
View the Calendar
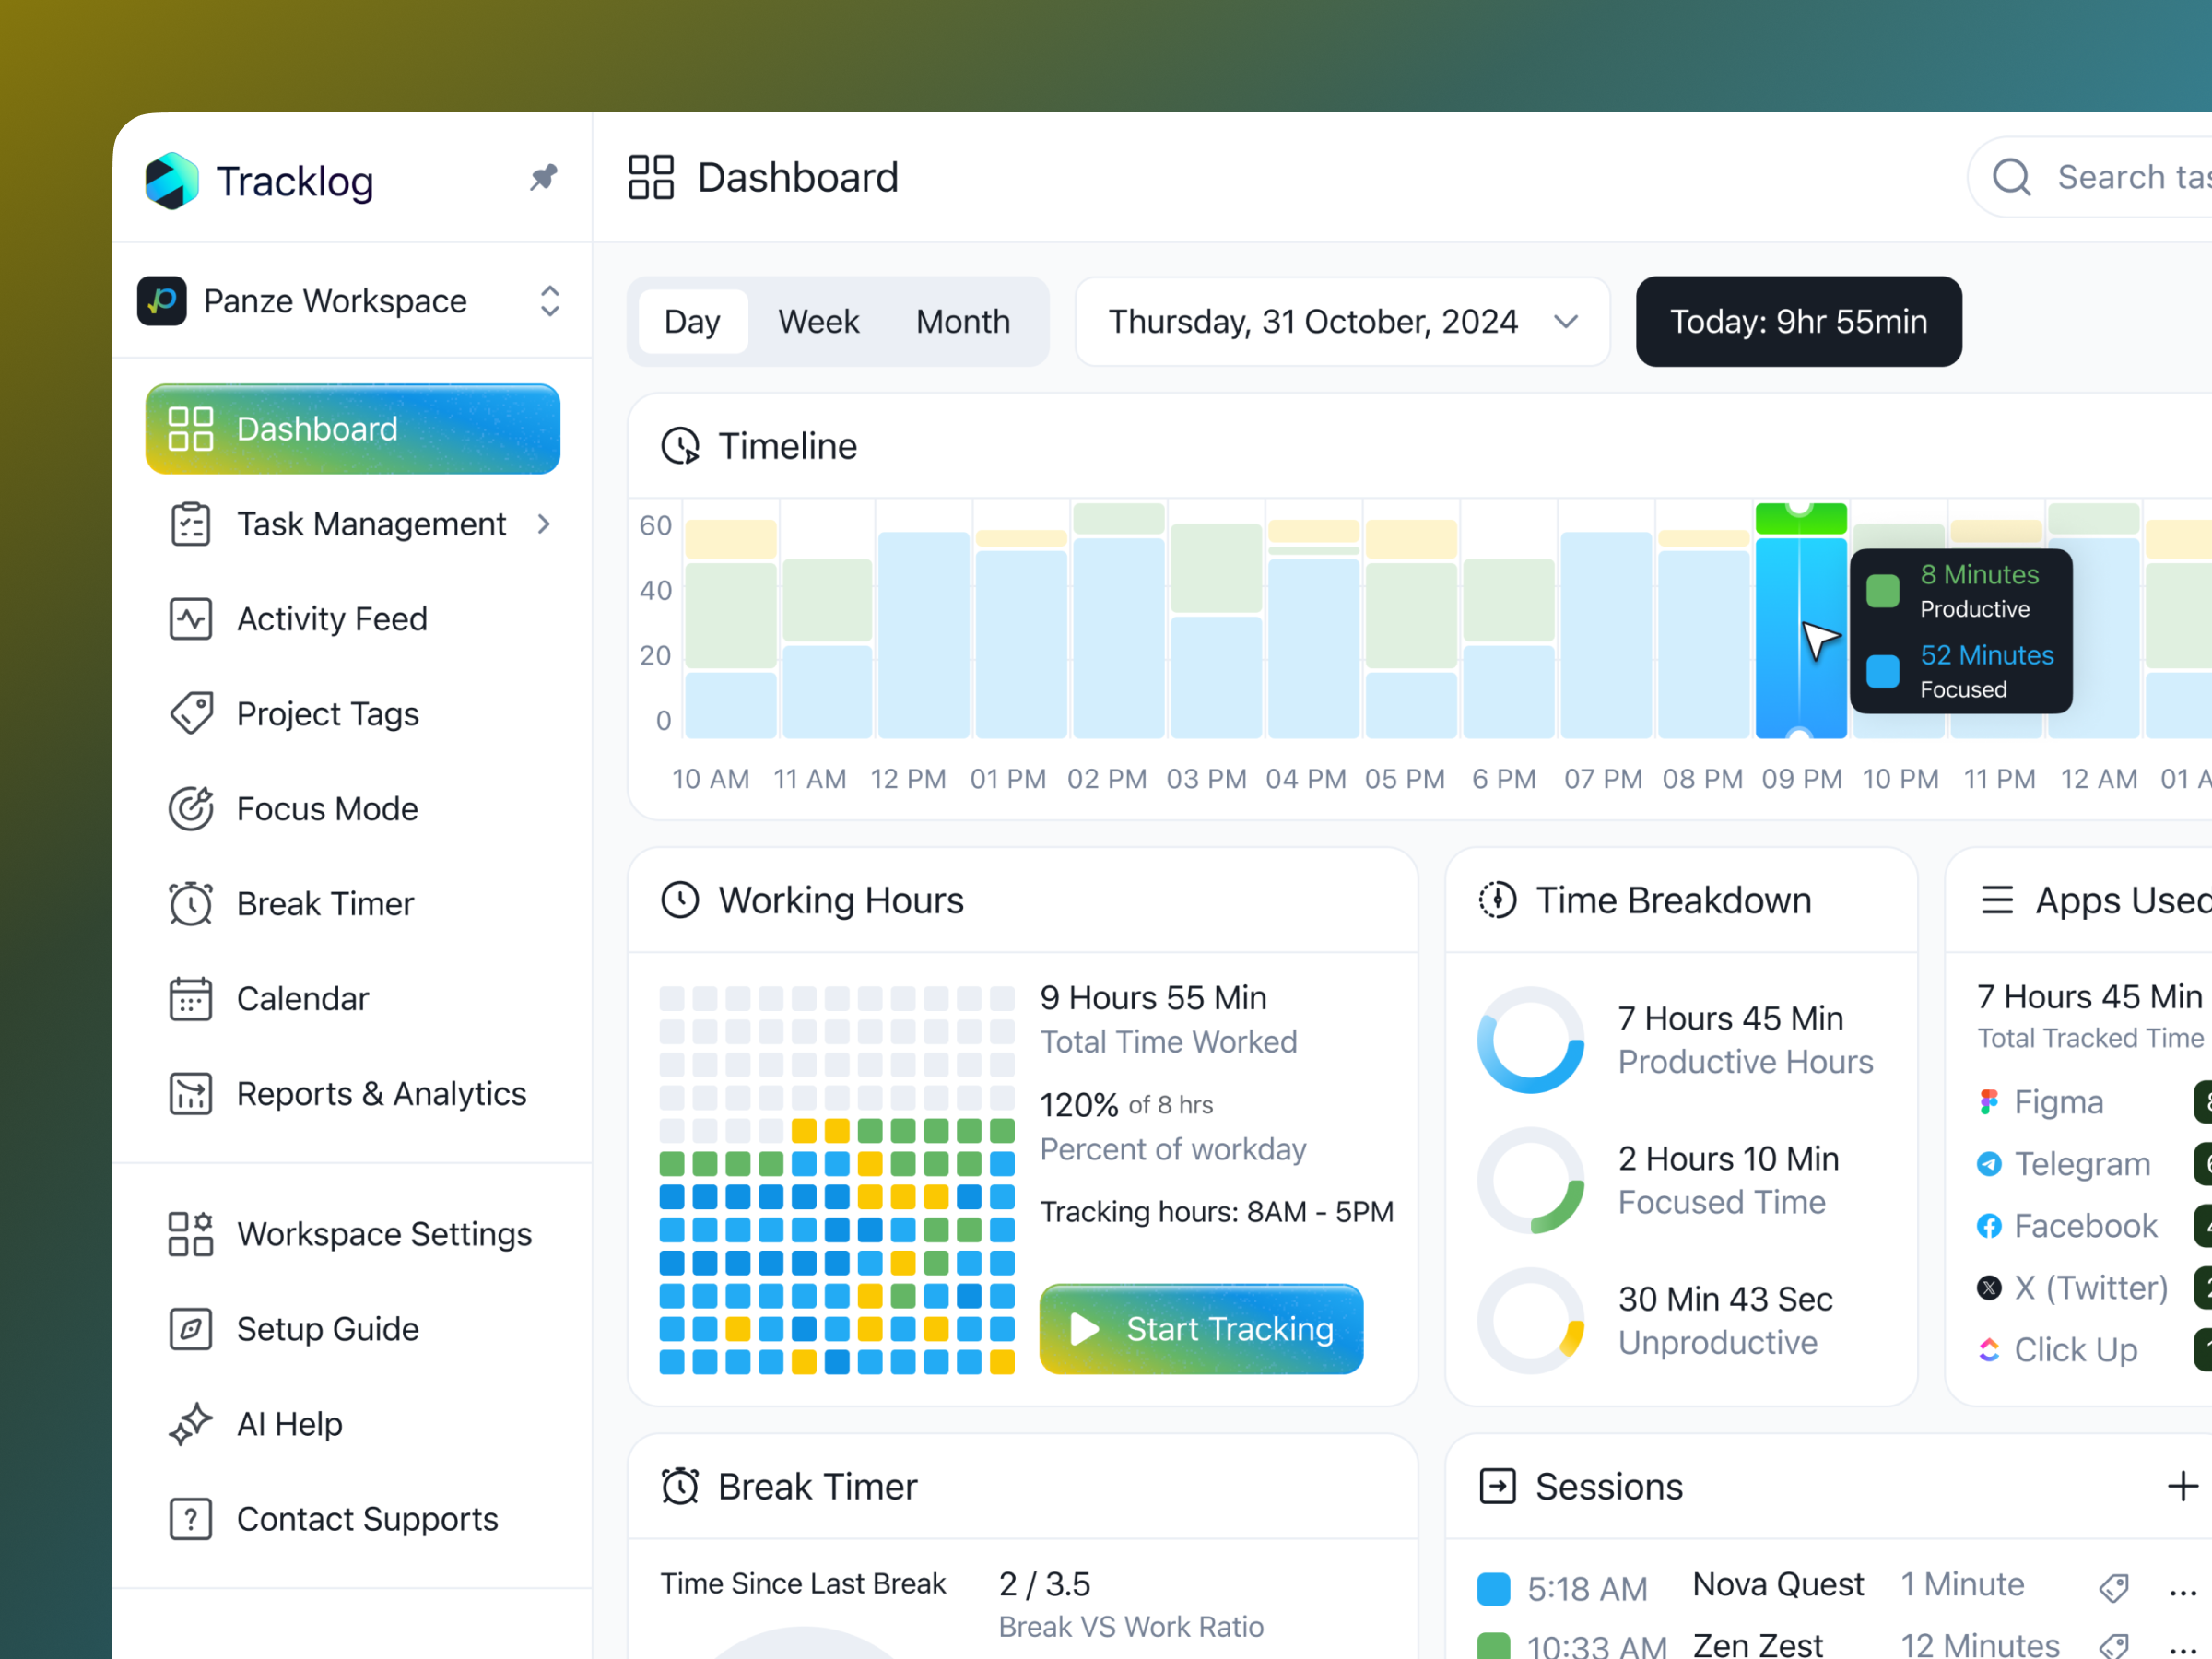(x=303, y=997)
